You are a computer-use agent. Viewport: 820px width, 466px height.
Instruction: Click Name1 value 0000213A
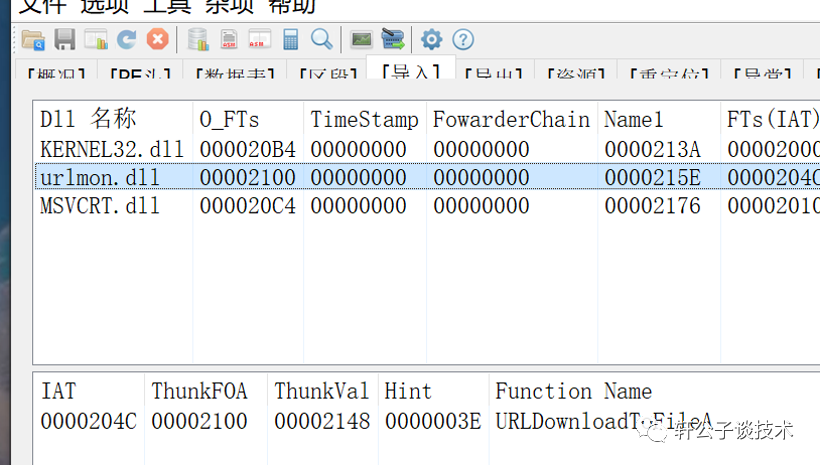(x=652, y=150)
